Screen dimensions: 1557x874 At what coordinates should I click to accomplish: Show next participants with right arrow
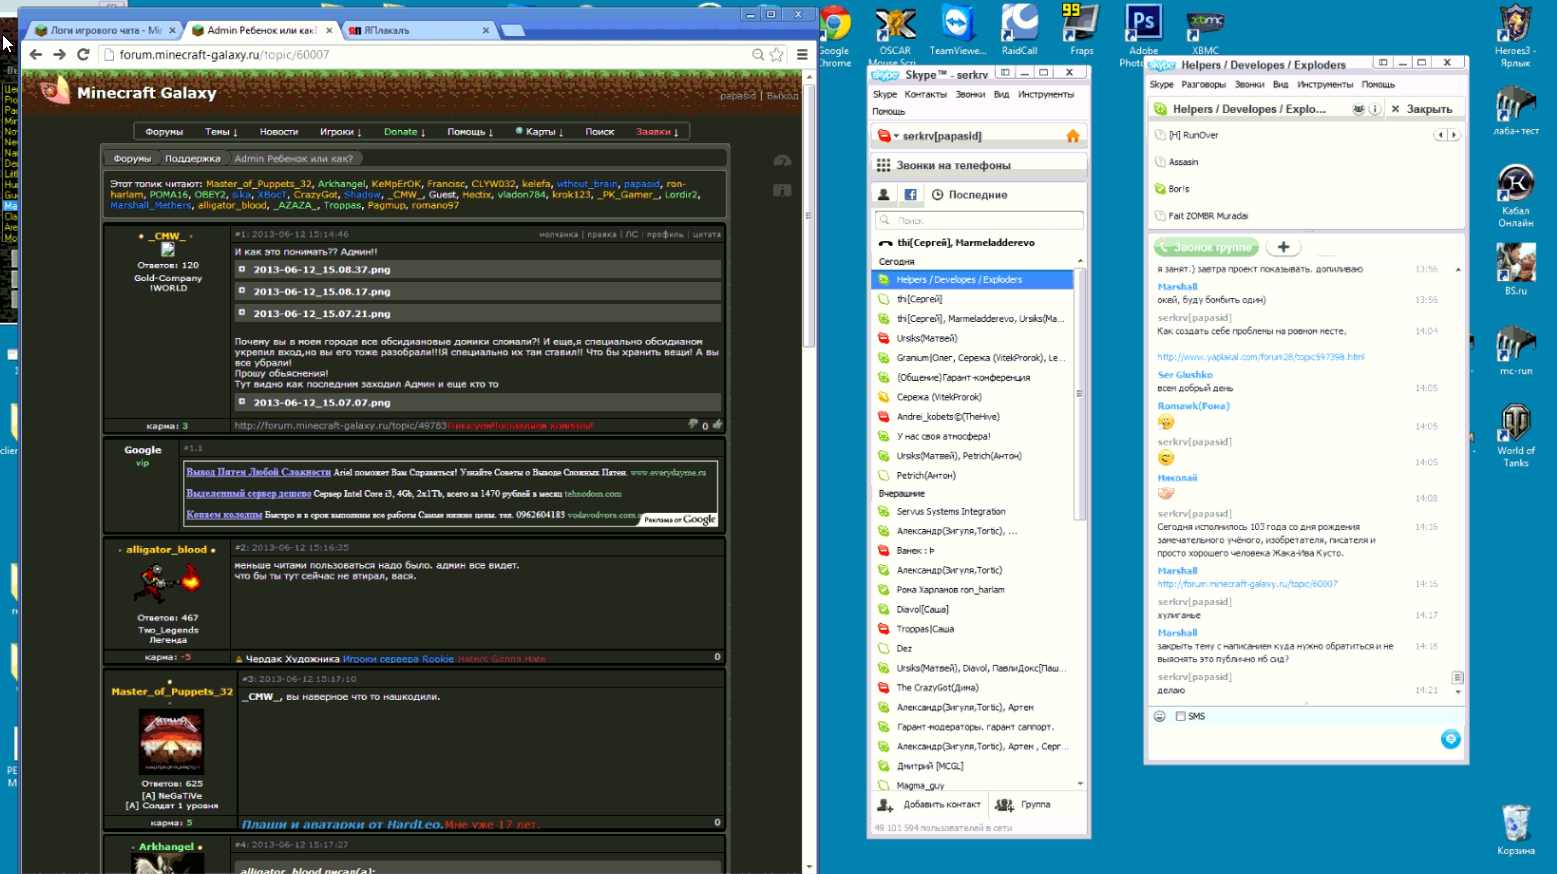[x=1454, y=135]
